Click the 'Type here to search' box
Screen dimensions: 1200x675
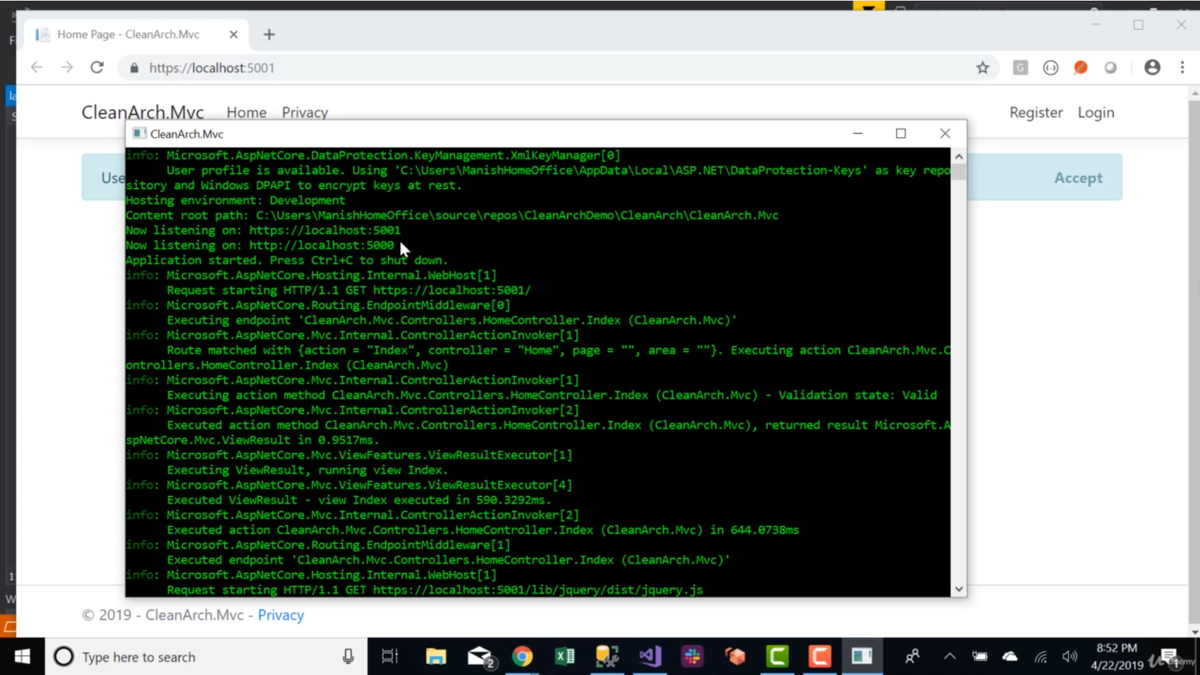pos(207,657)
